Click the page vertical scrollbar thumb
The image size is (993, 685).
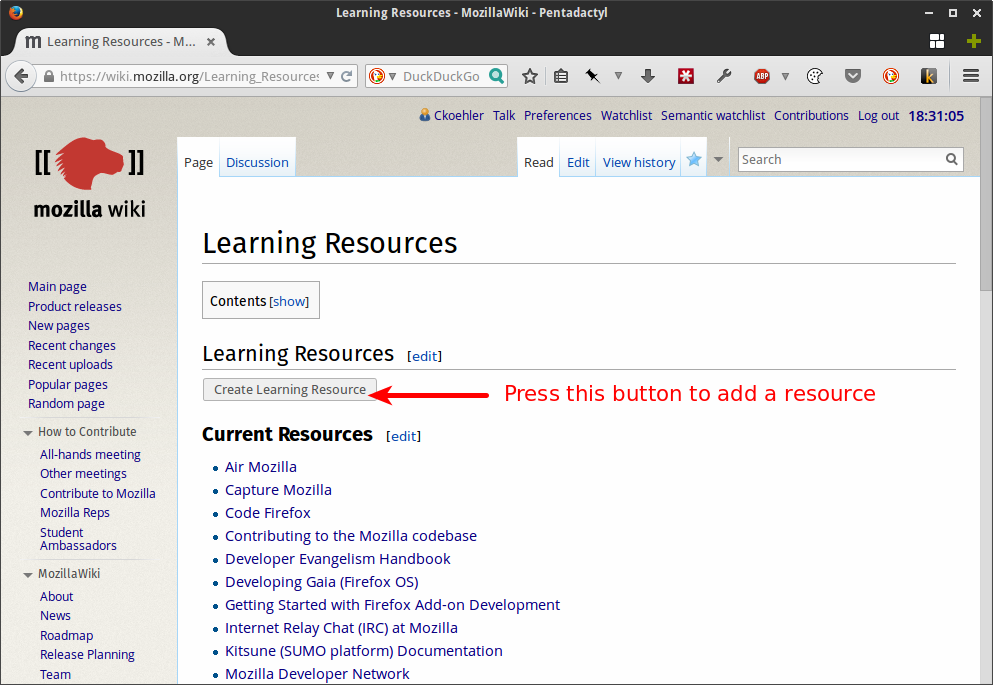click(x=986, y=193)
